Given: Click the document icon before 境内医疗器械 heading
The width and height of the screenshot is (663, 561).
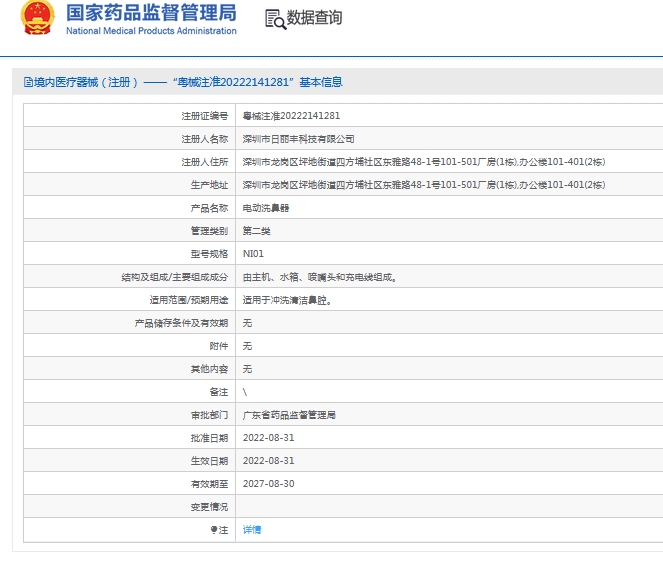Looking at the screenshot, I should (28, 82).
